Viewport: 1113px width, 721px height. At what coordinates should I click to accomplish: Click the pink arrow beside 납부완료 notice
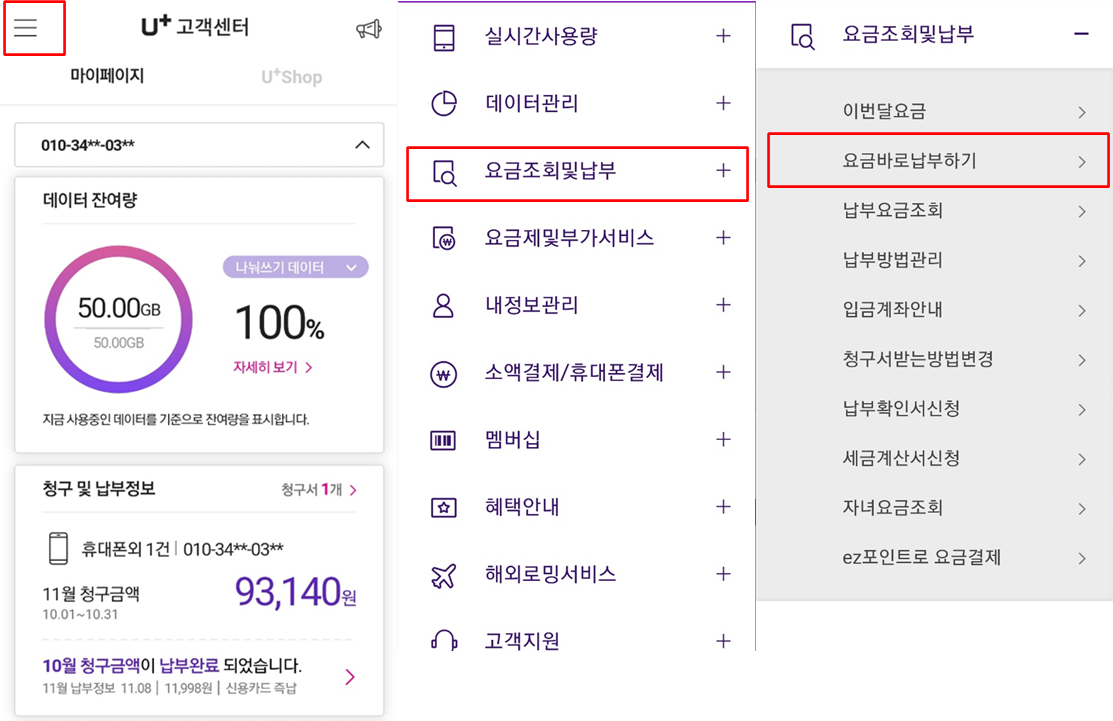[350, 676]
